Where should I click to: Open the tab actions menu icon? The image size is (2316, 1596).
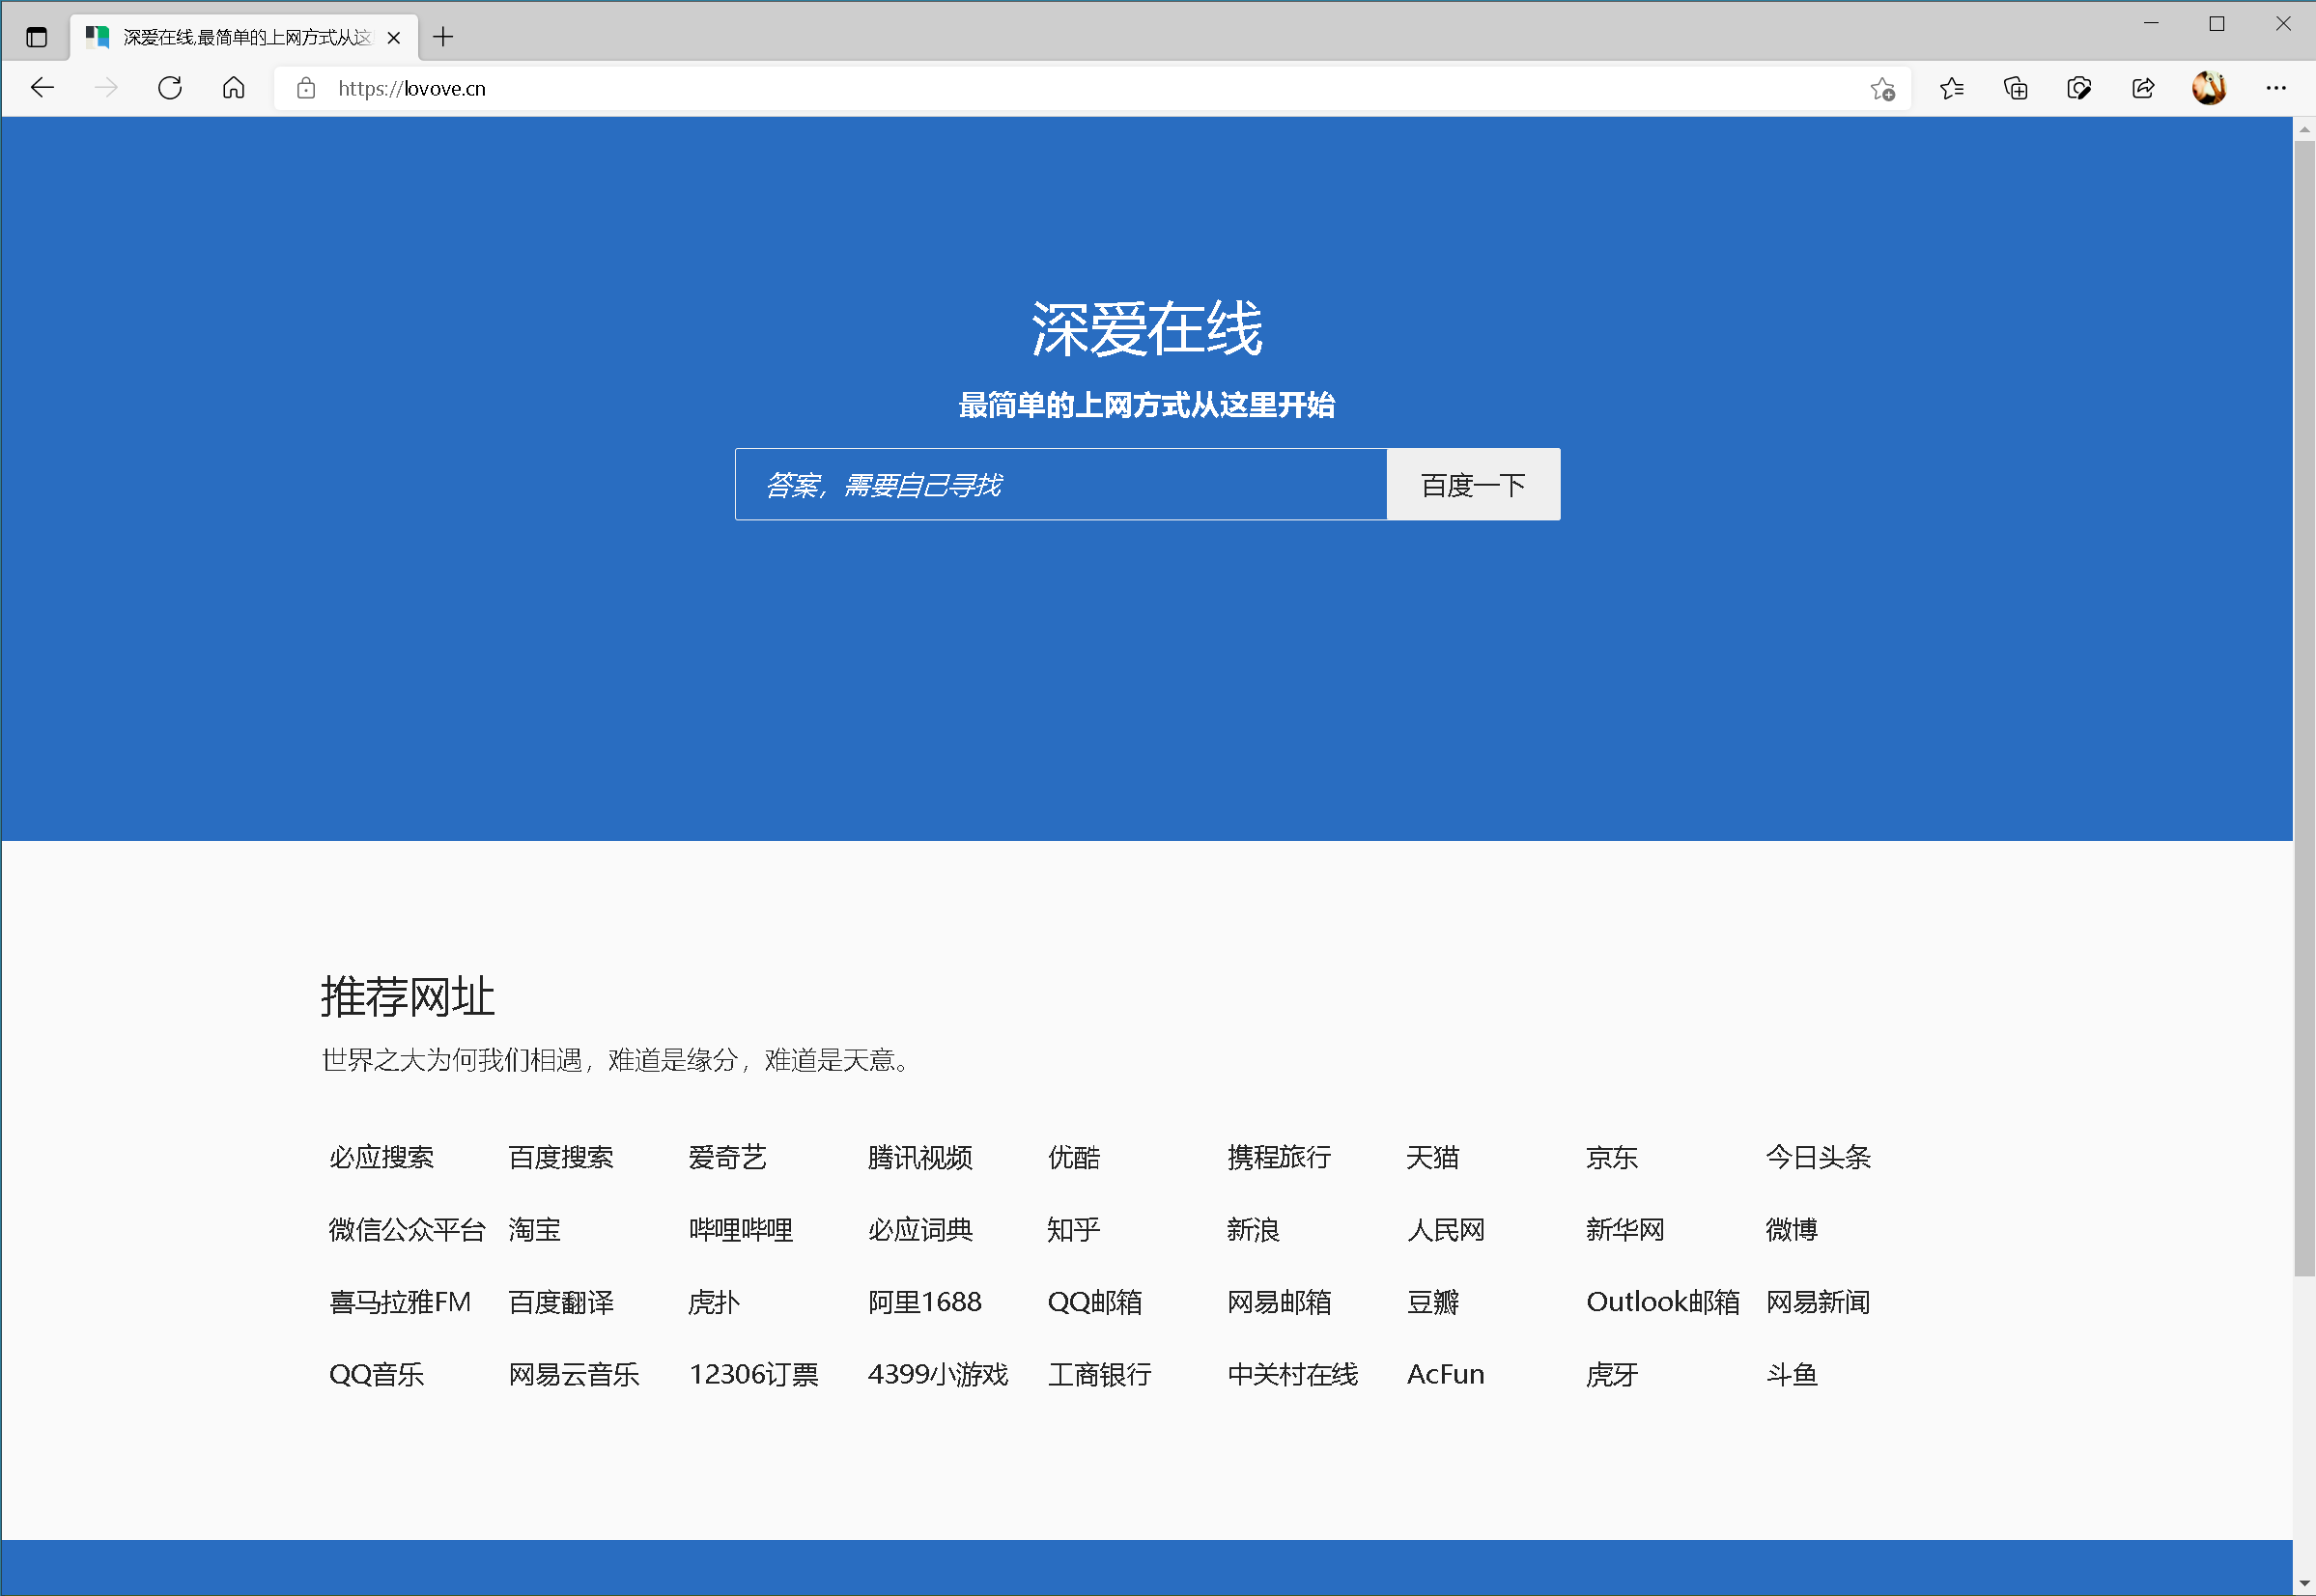[37, 37]
